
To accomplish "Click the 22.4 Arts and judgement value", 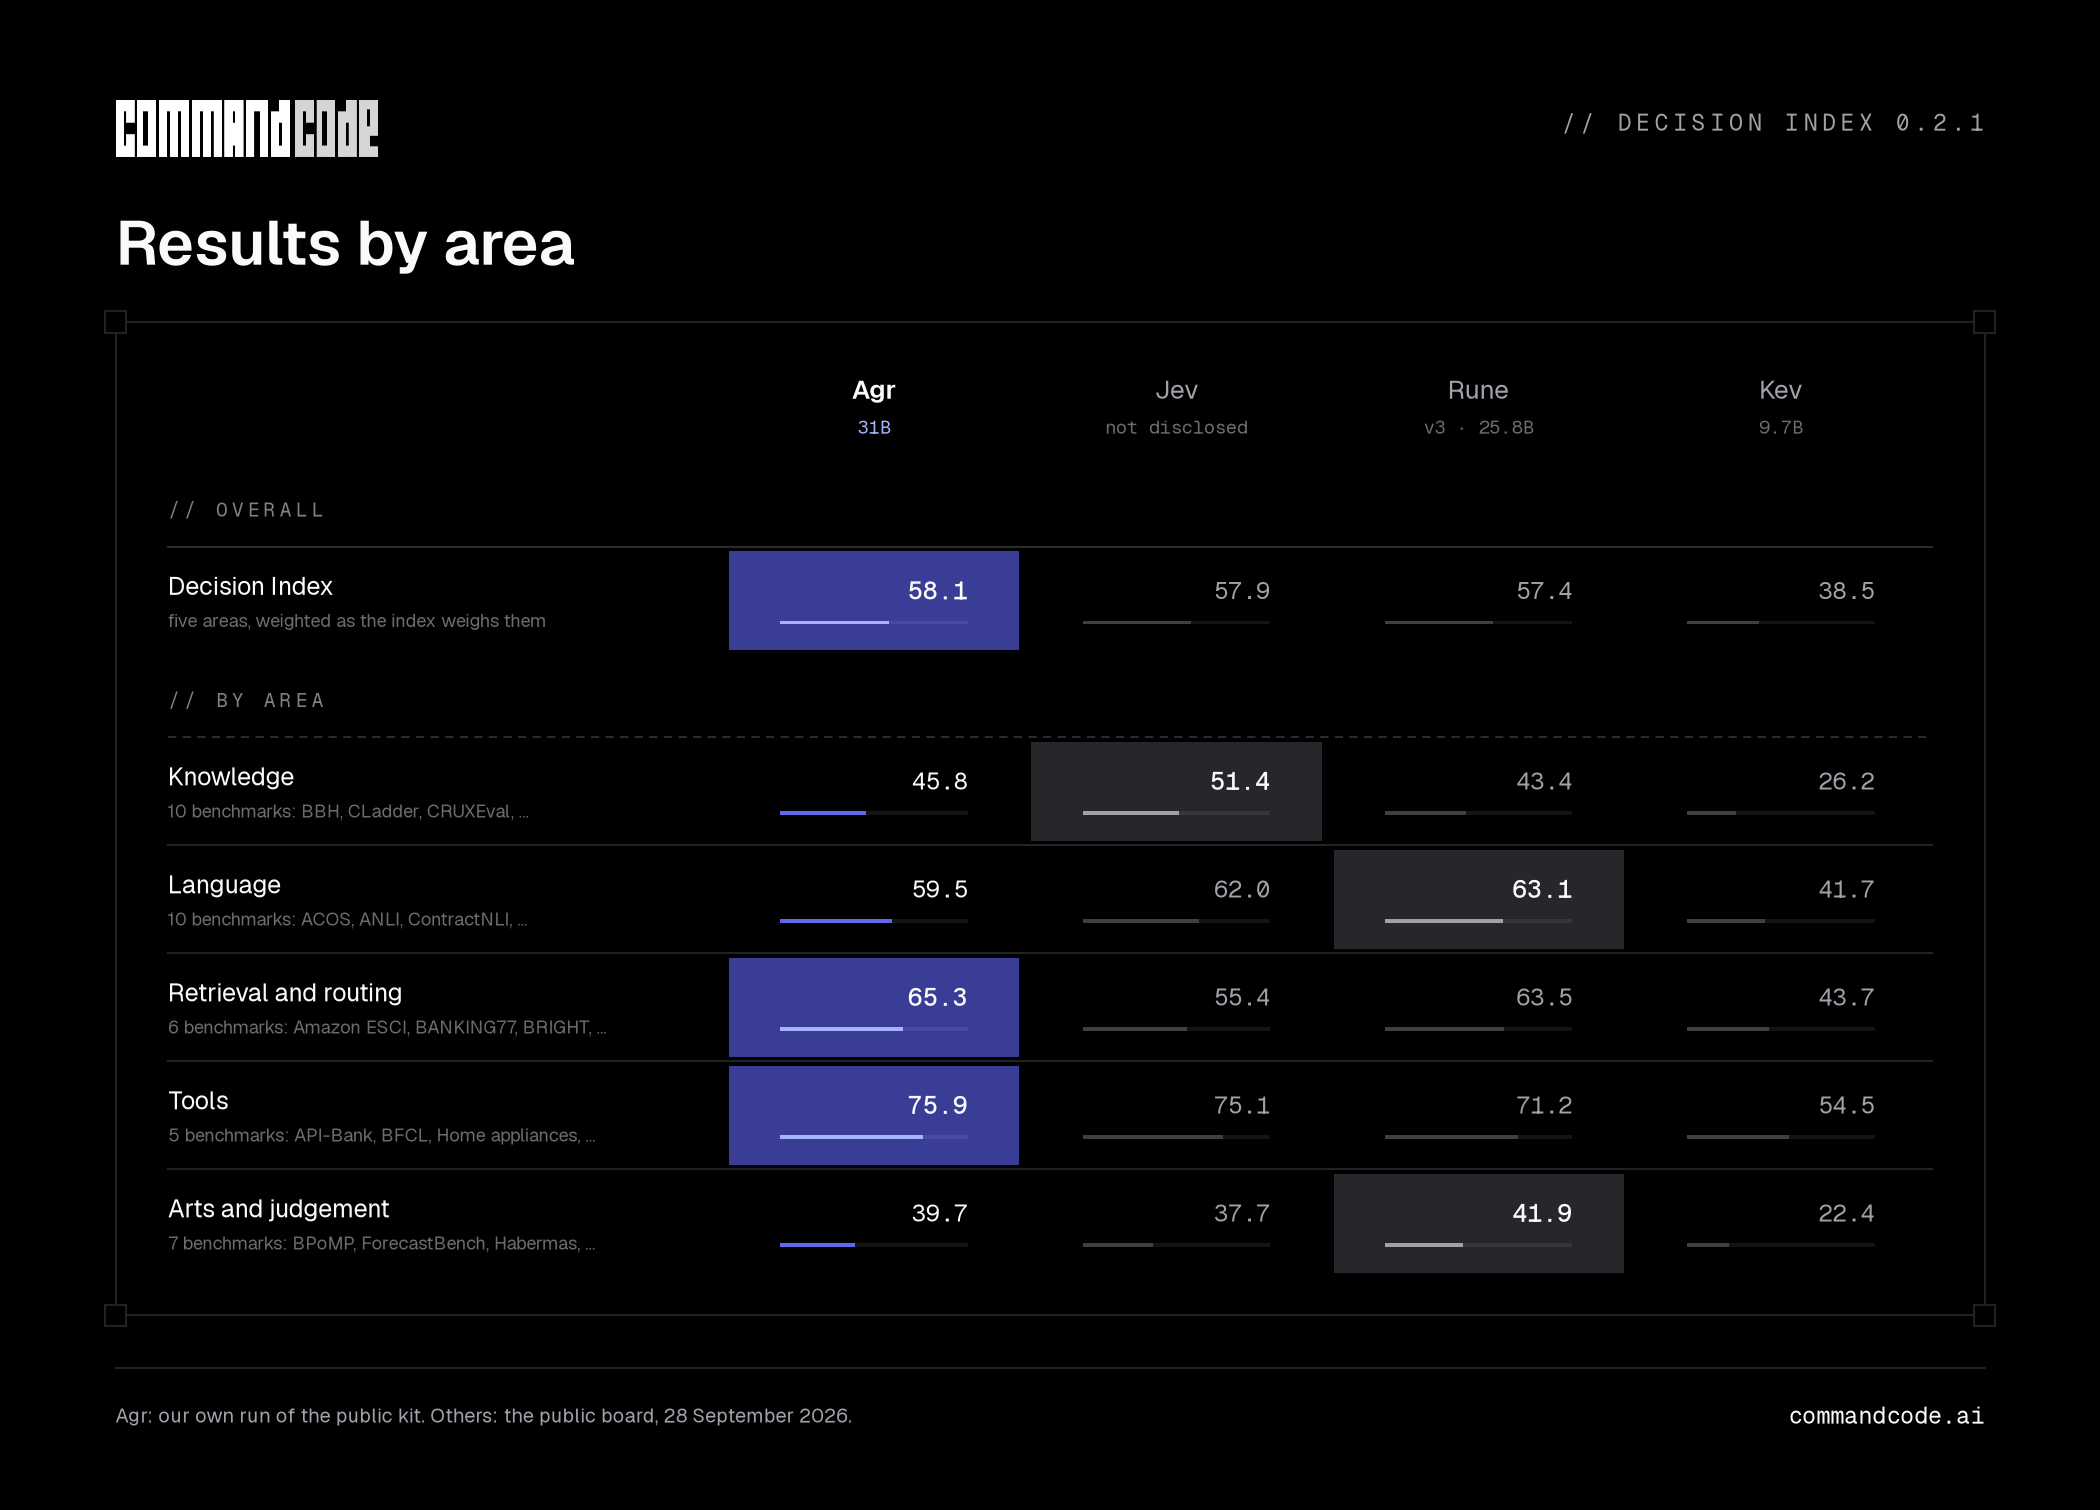I will click(1846, 1213).
